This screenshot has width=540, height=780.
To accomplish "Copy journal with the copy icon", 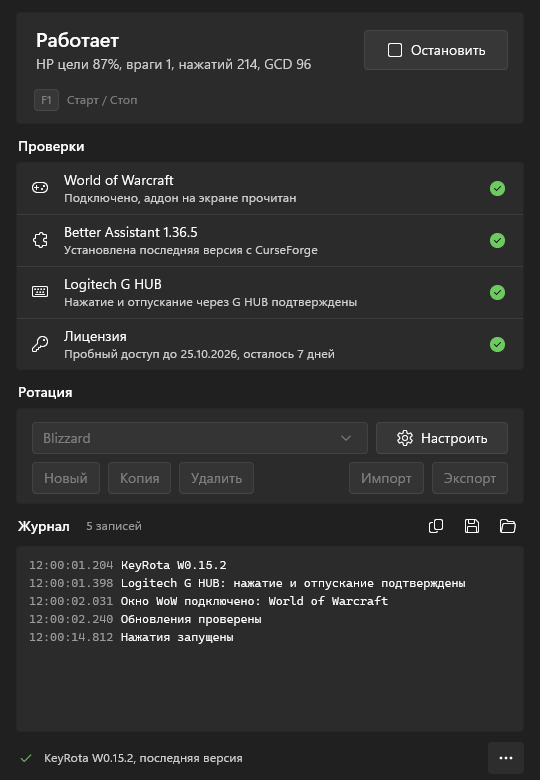I will [x=436, y=526].
